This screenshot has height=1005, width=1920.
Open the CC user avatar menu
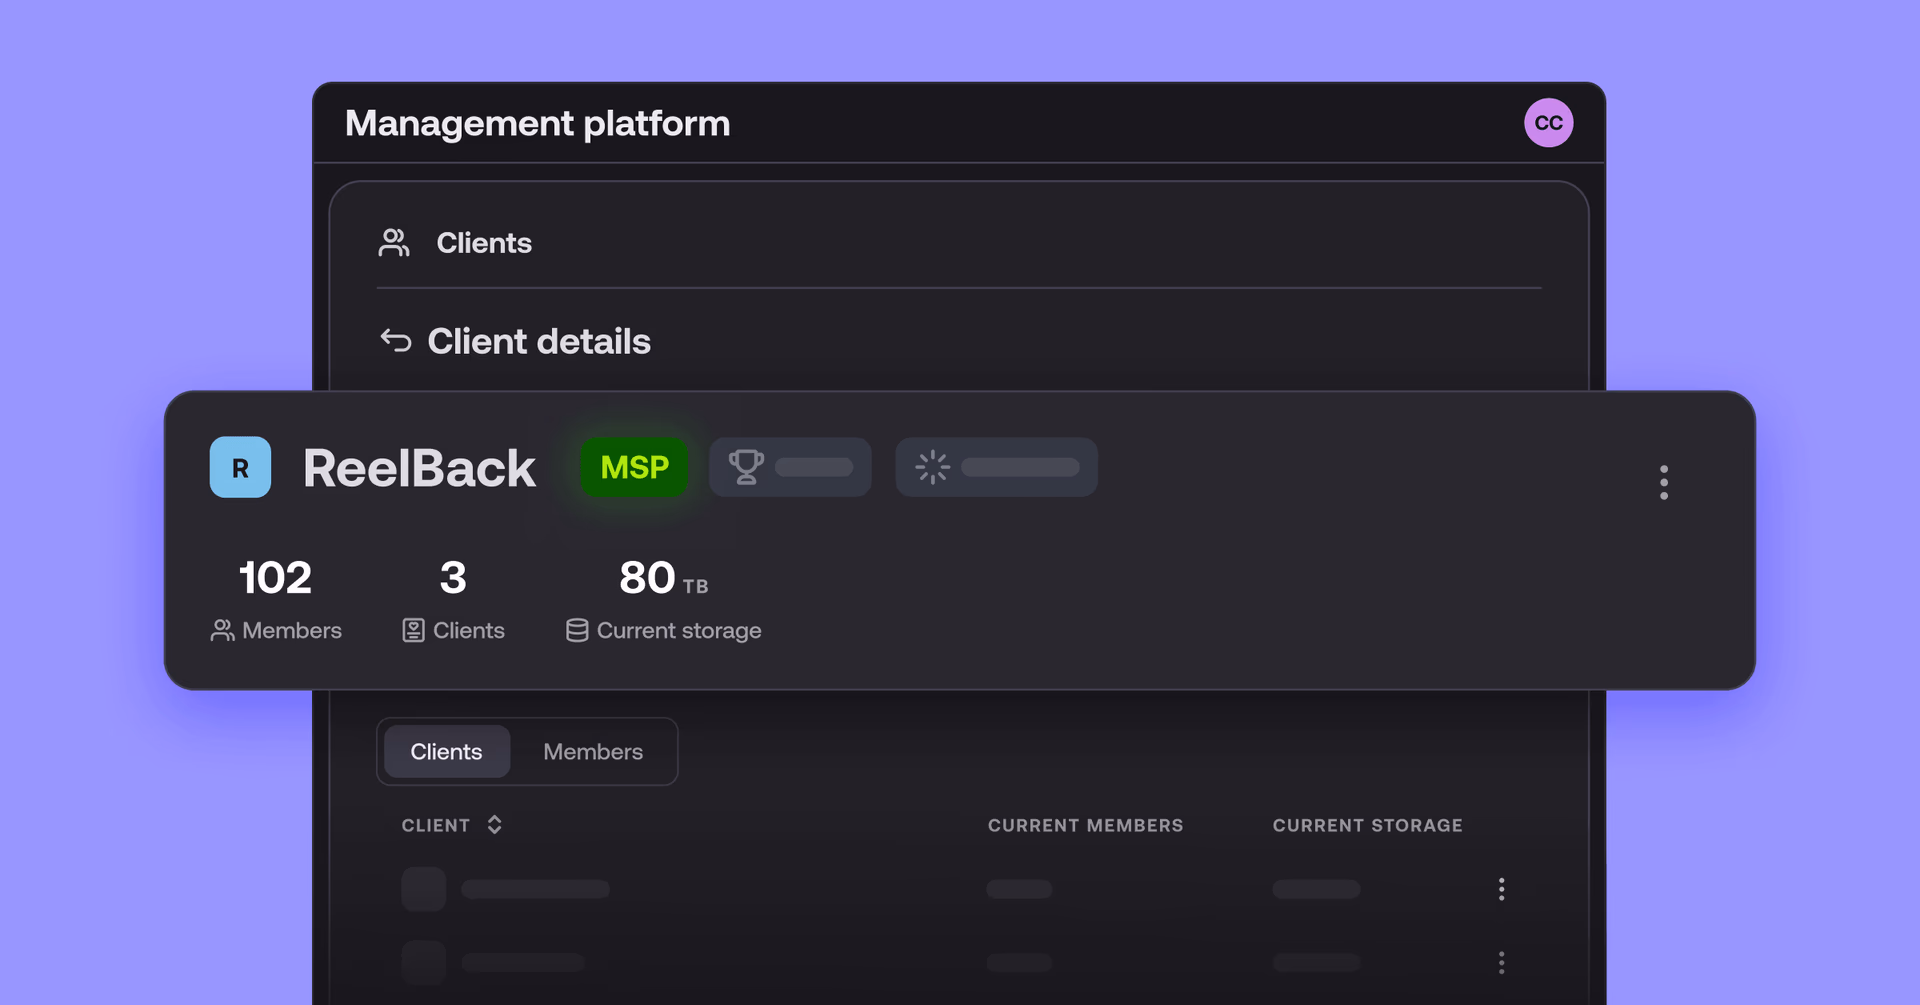coord(1548,123)
